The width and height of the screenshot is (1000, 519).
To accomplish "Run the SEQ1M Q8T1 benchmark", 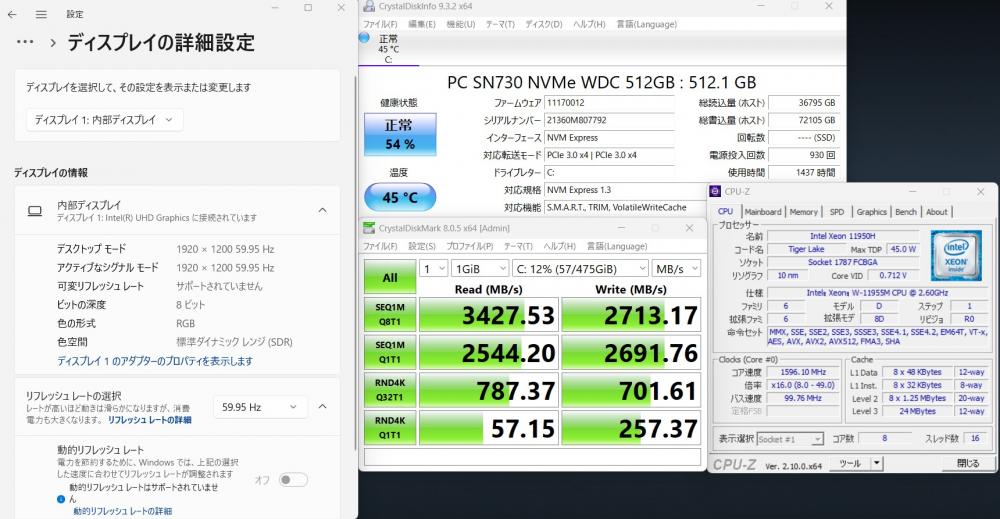I will tap(390, 314).
